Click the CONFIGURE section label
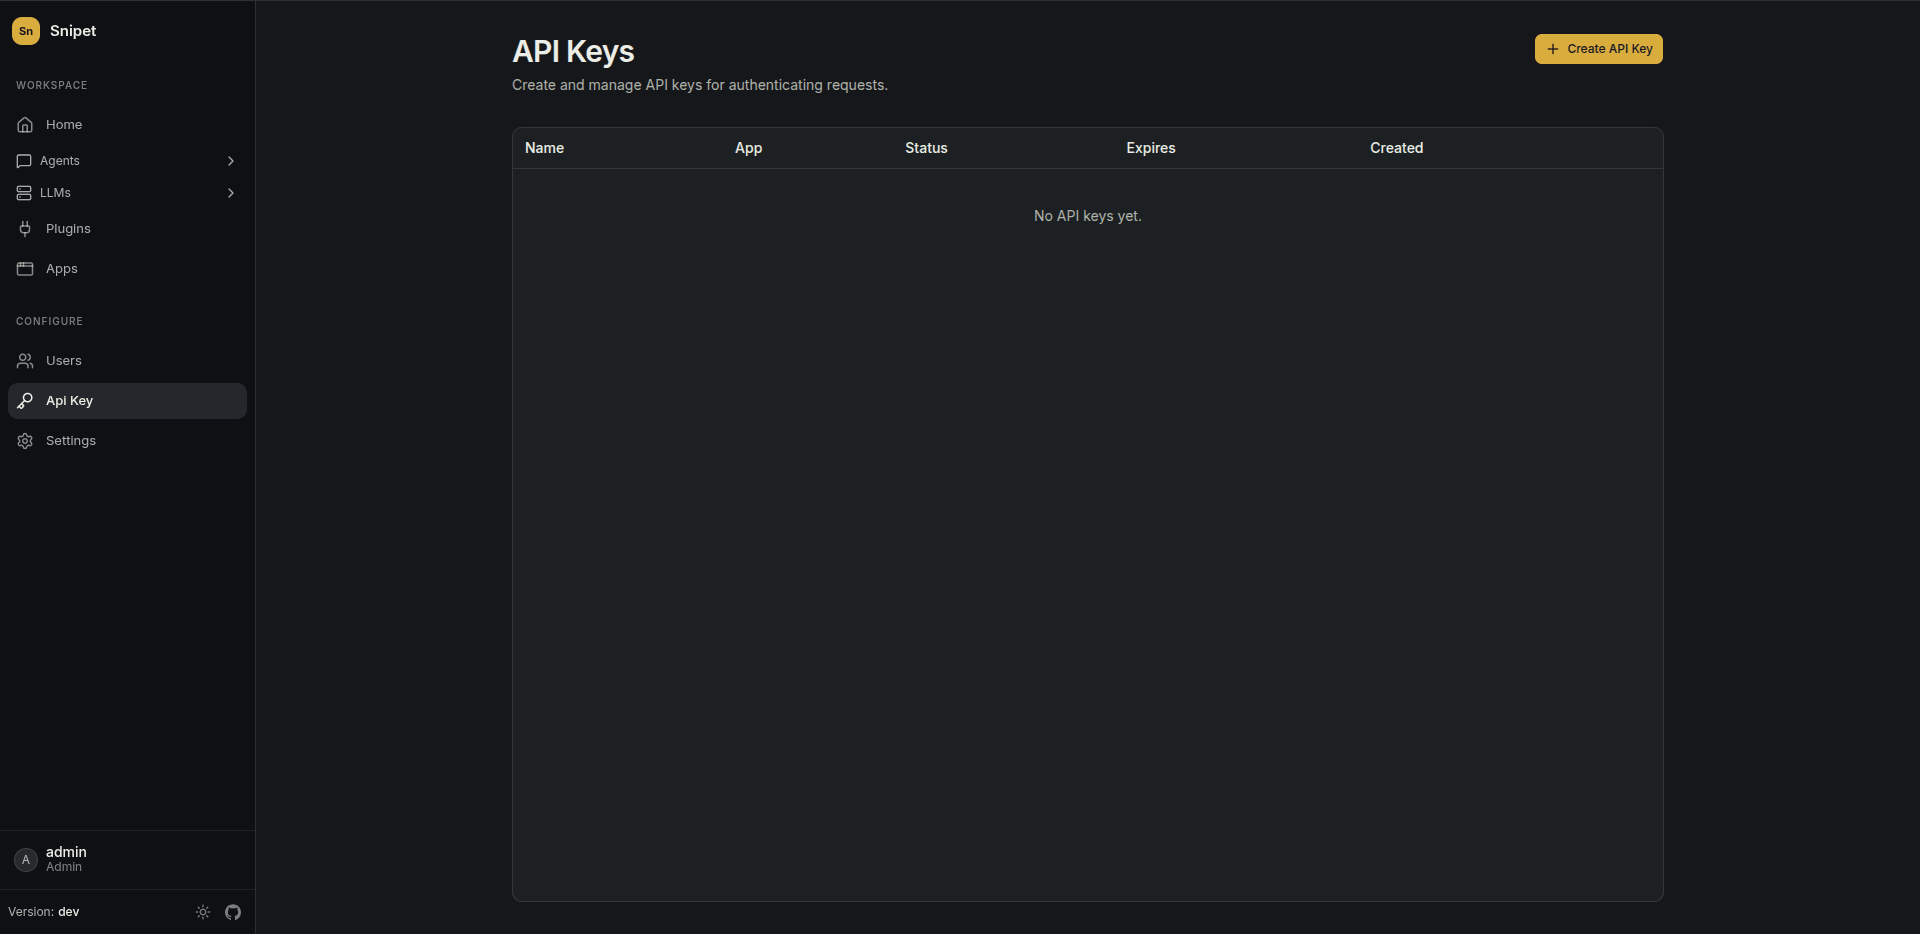The image size is (1920, 934). (49, 321)
